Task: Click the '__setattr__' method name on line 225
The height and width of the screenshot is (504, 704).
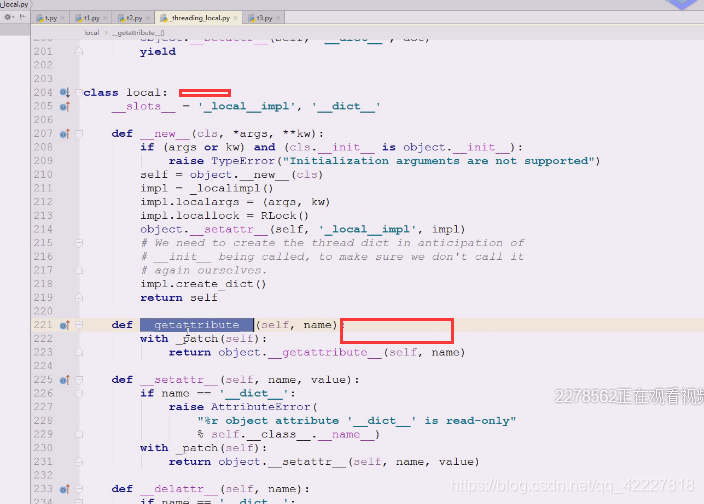Action: 179,380
